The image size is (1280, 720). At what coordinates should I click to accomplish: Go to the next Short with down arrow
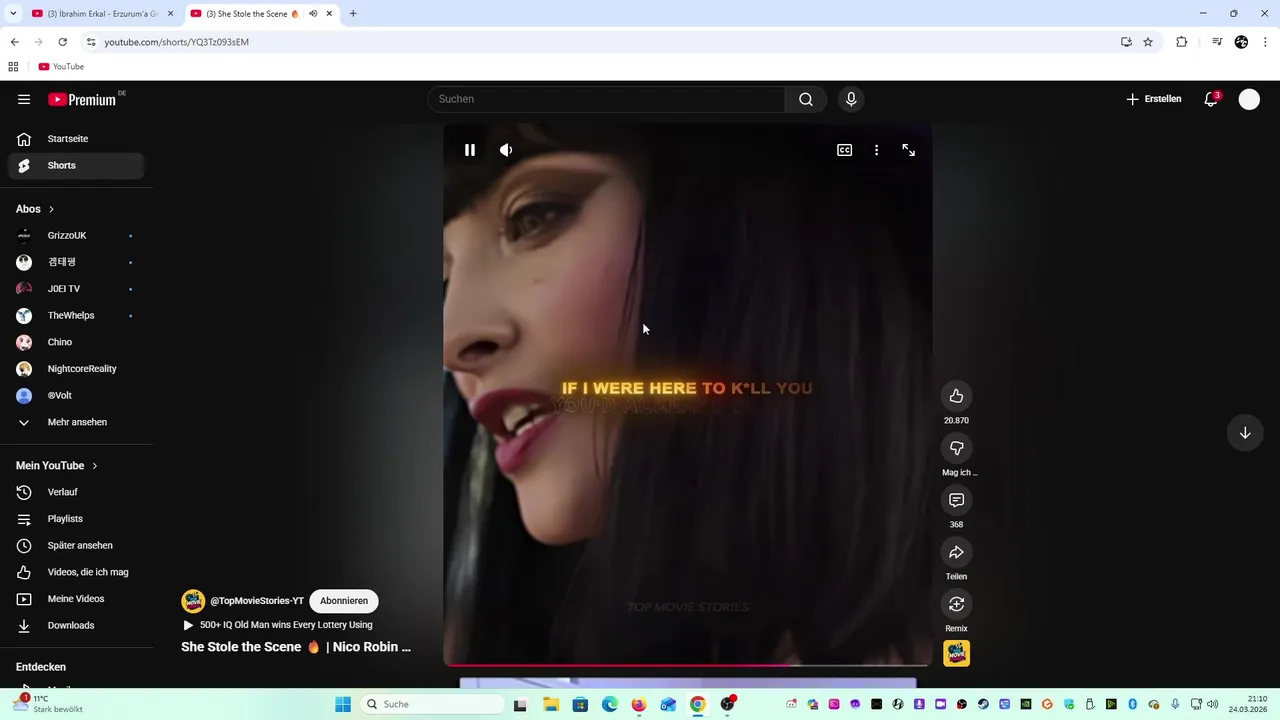1245,433
